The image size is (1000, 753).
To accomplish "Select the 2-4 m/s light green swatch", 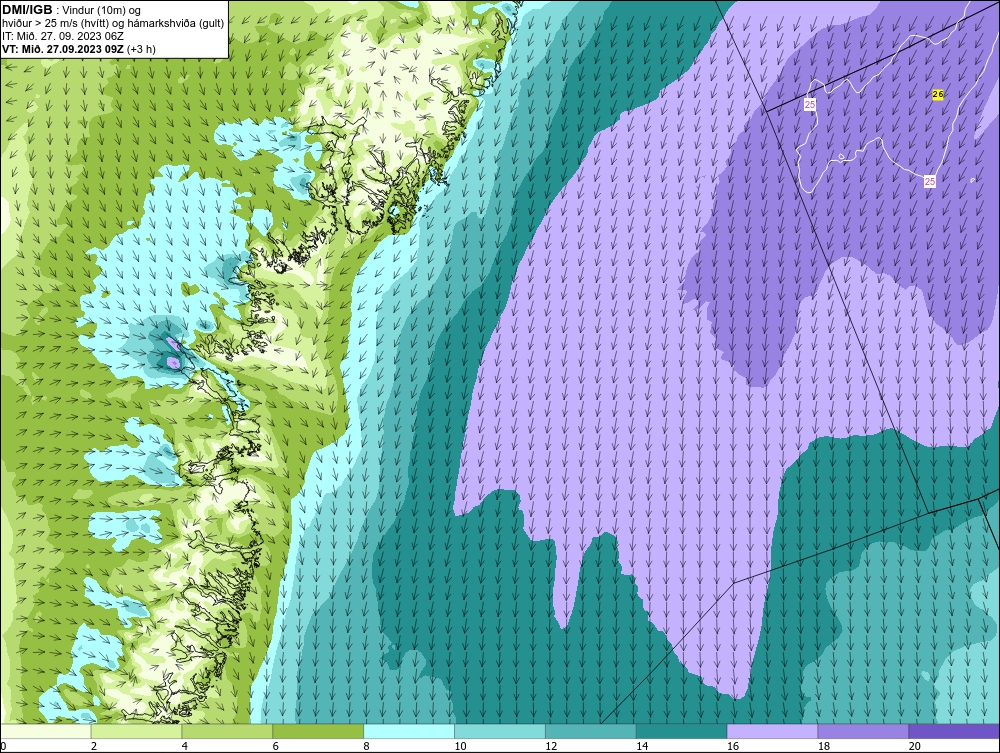I will point(136,731).
